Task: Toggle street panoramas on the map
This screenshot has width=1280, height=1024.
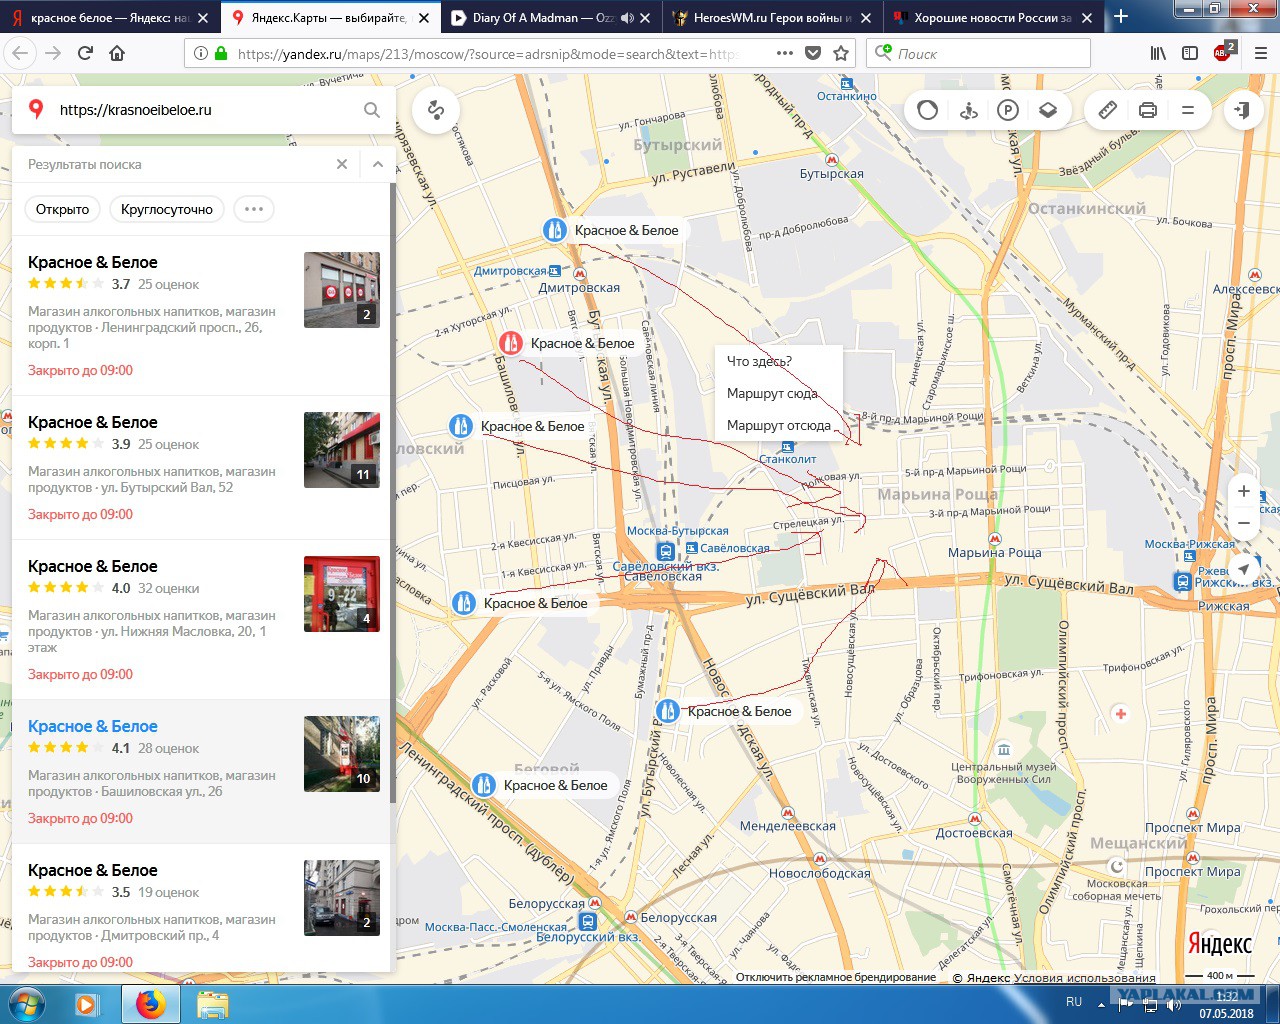Action: 968,110
